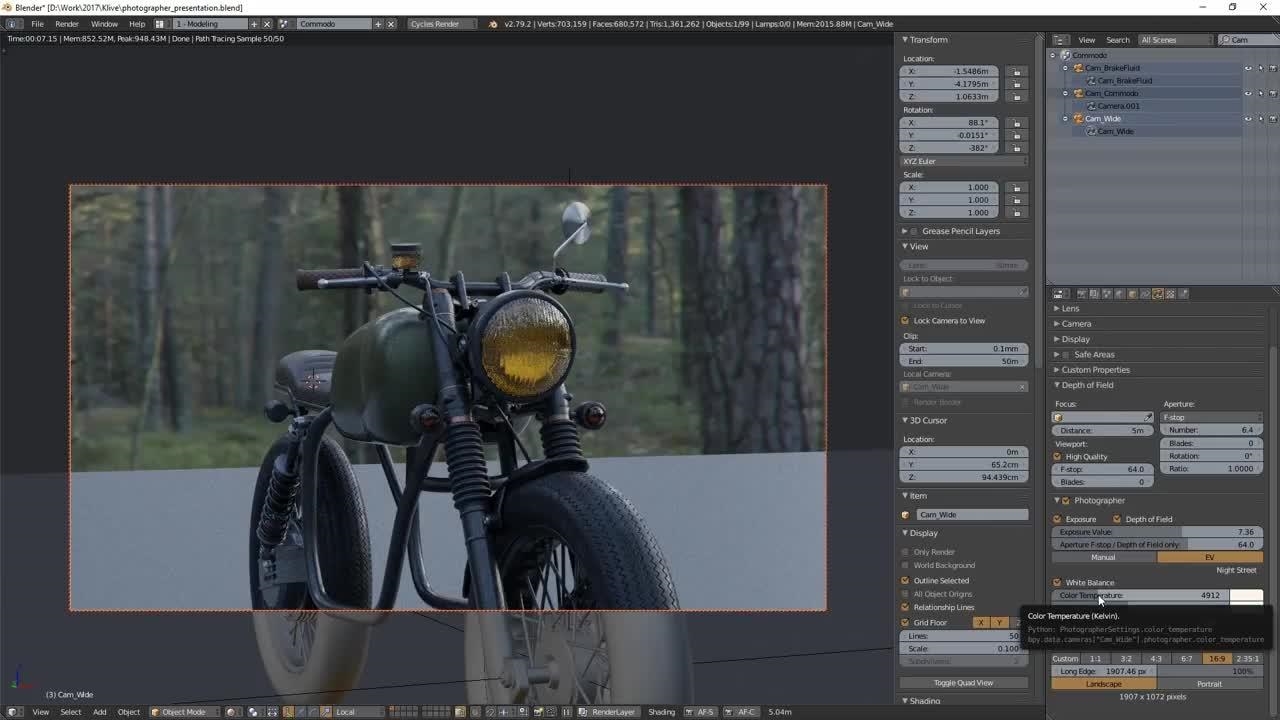The height and width of the screenshot is (720, 1280).
Task: Click camera data icon next to Camera.001
Action: click(1091, 106)
